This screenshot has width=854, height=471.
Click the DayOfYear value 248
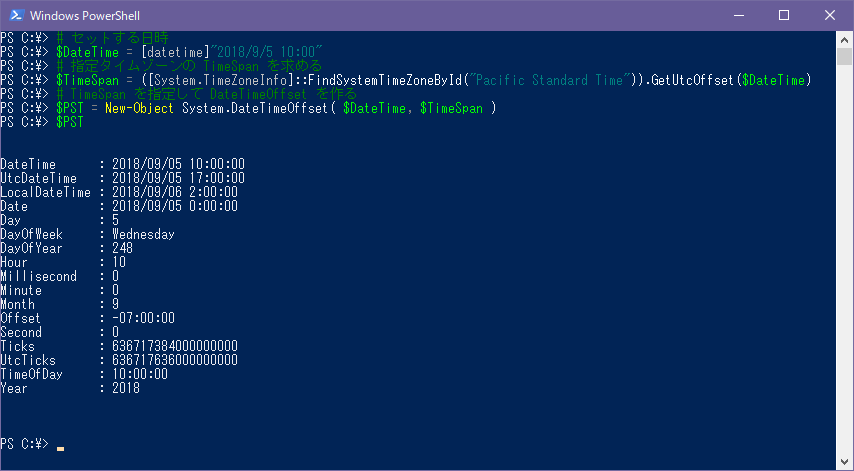(x=123, y=248)
